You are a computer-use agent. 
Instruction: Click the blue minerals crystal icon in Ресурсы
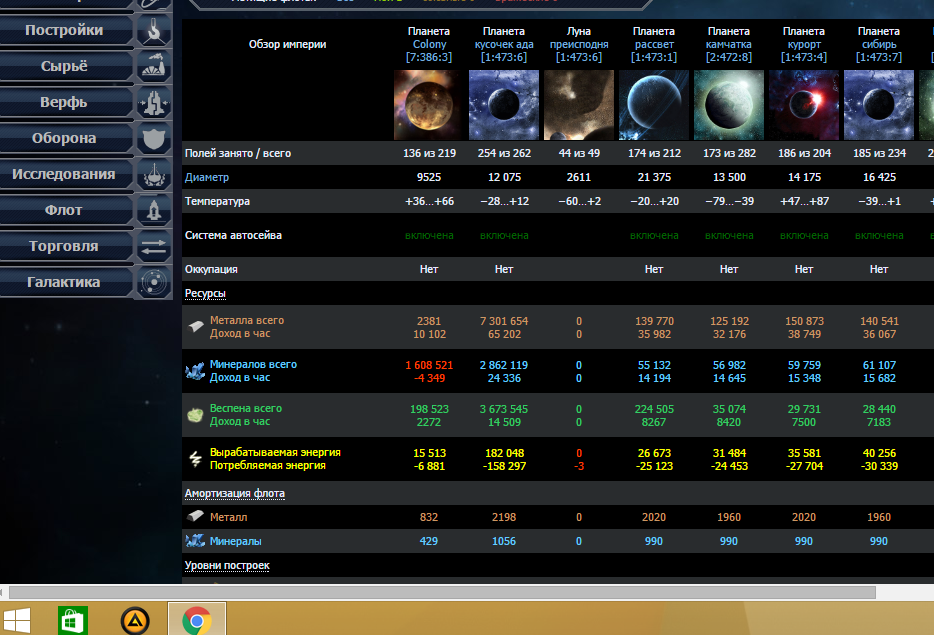[195, 372]
